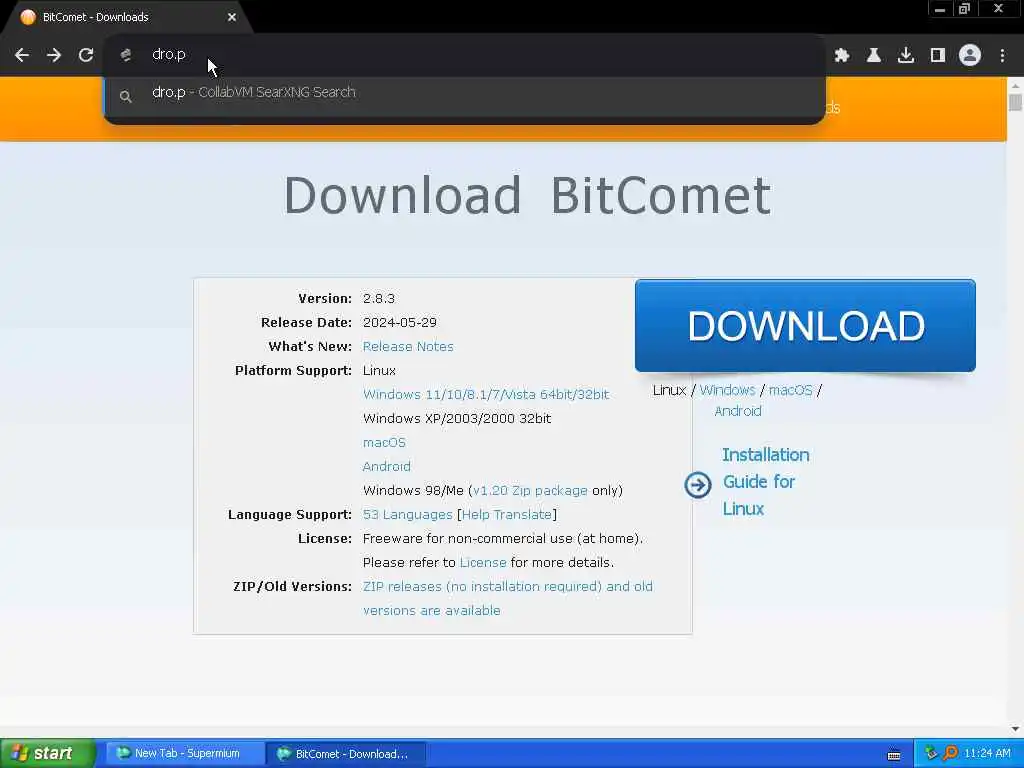Open Windows 11/10/8.1/7/Vista 64bit/32bit link
1024x768 pixels.
(486, 394)
